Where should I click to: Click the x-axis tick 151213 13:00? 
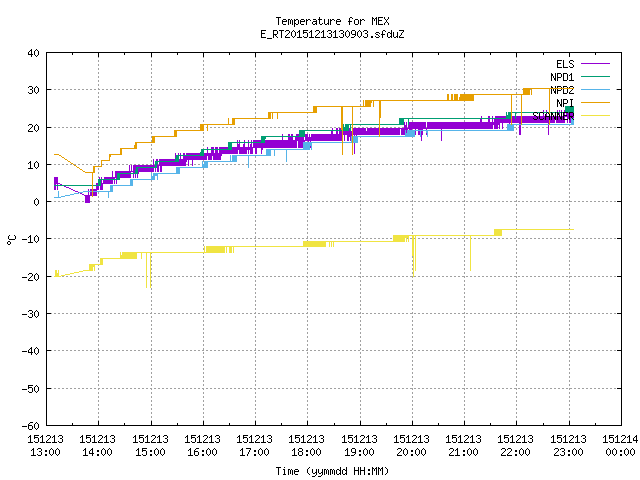(46, 446)
